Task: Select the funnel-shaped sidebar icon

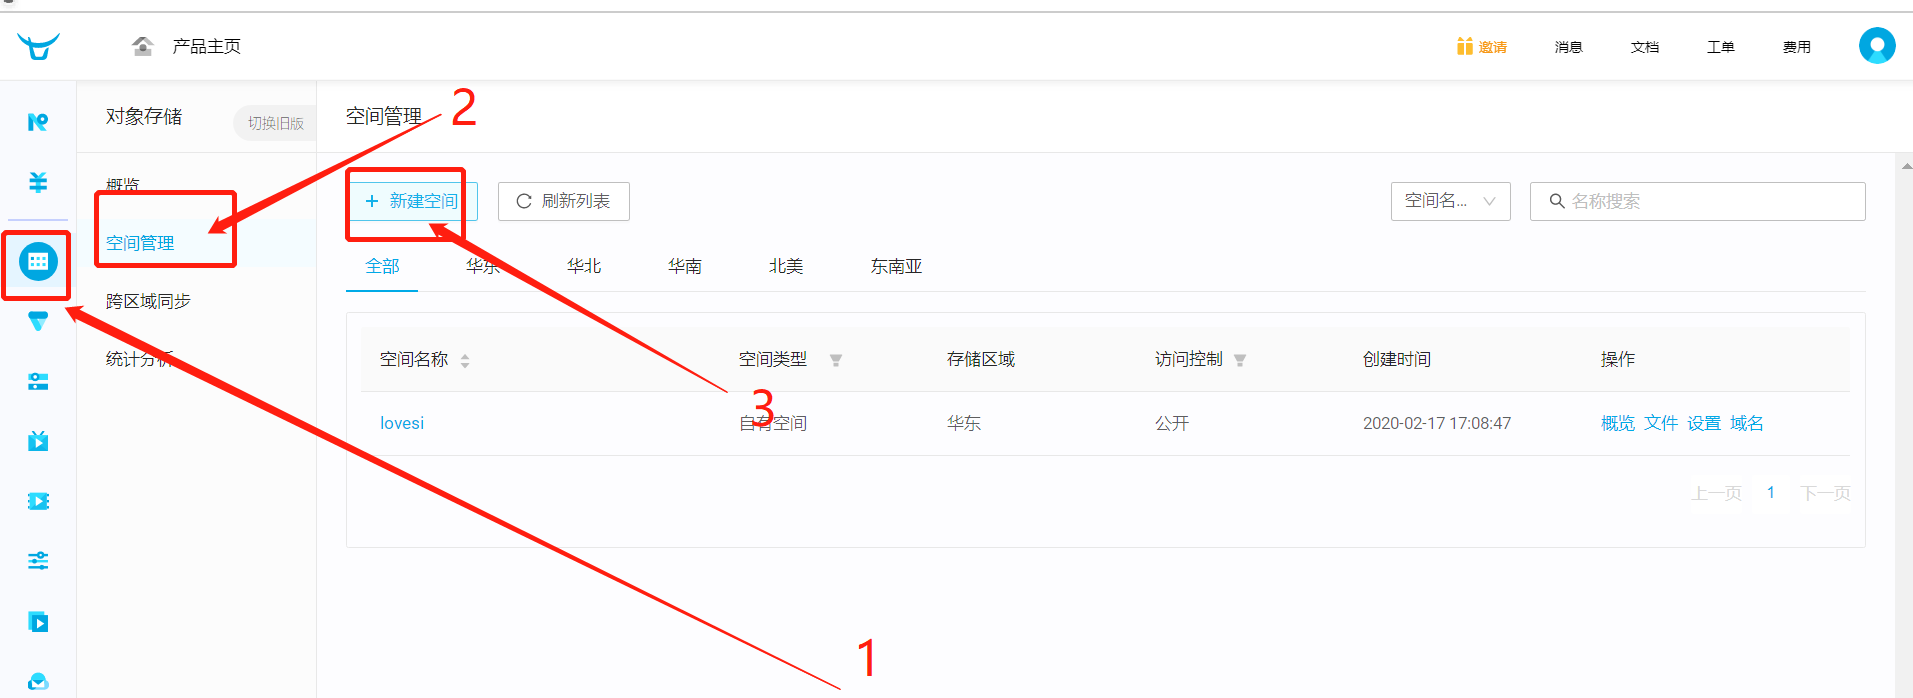Action: (38, 321)
